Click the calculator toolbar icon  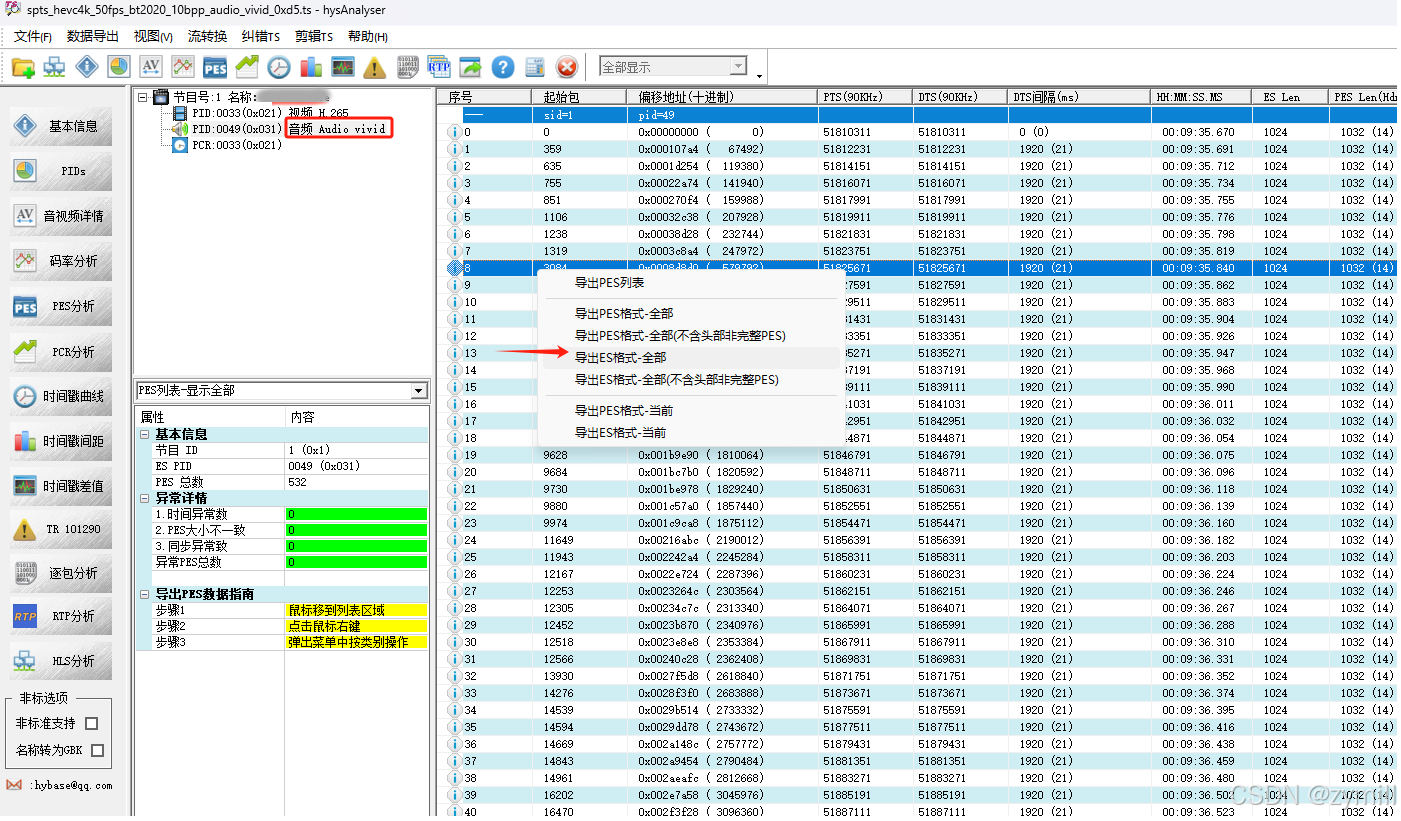coord(535,67)
